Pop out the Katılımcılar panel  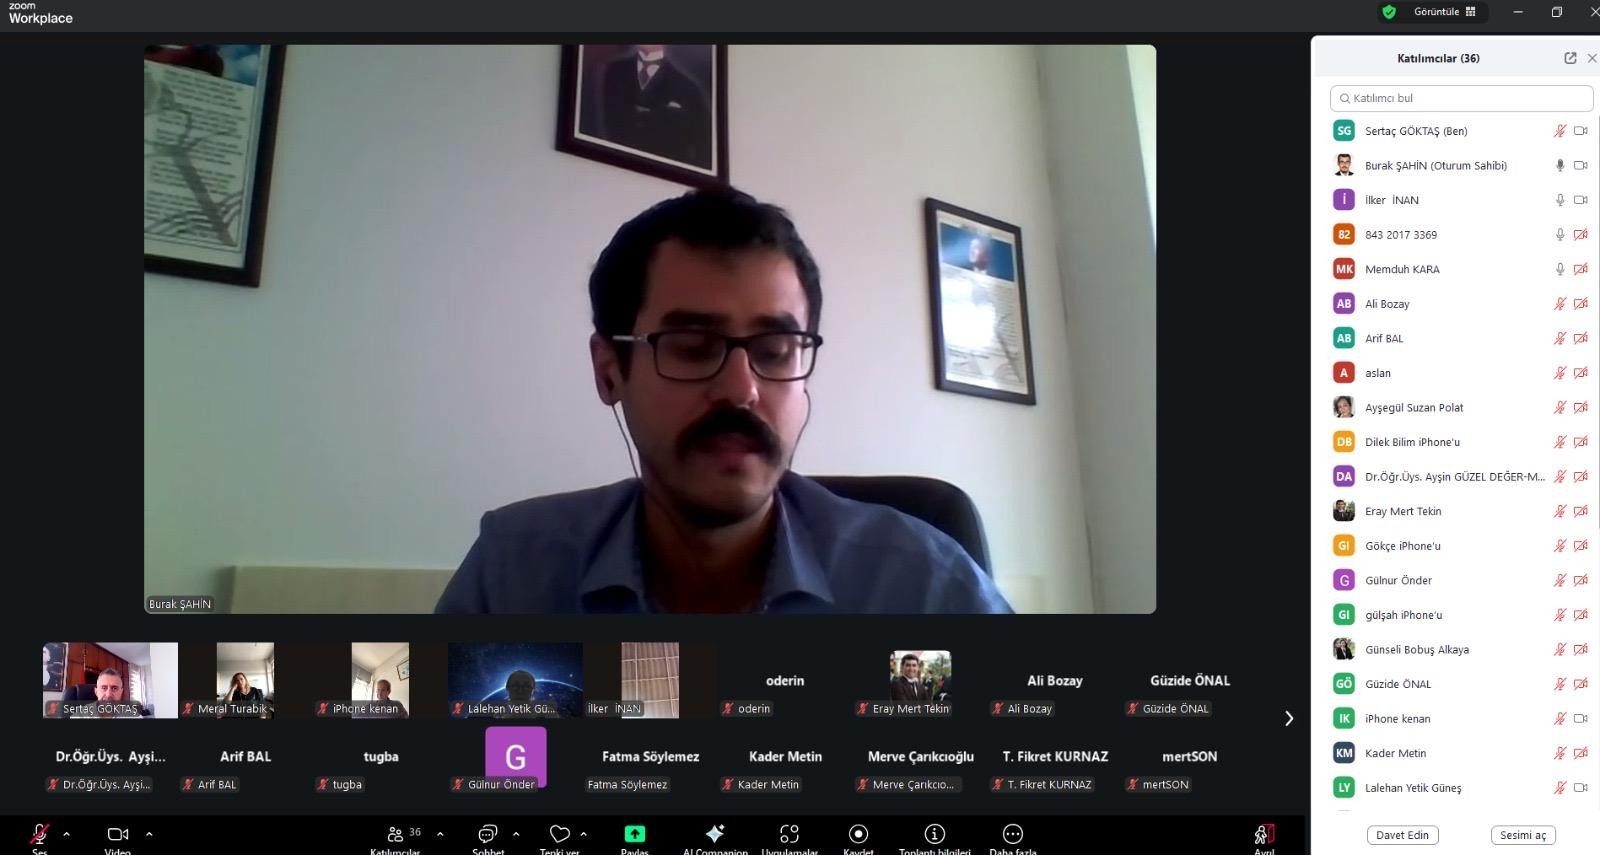click(x=1570, y=58)
